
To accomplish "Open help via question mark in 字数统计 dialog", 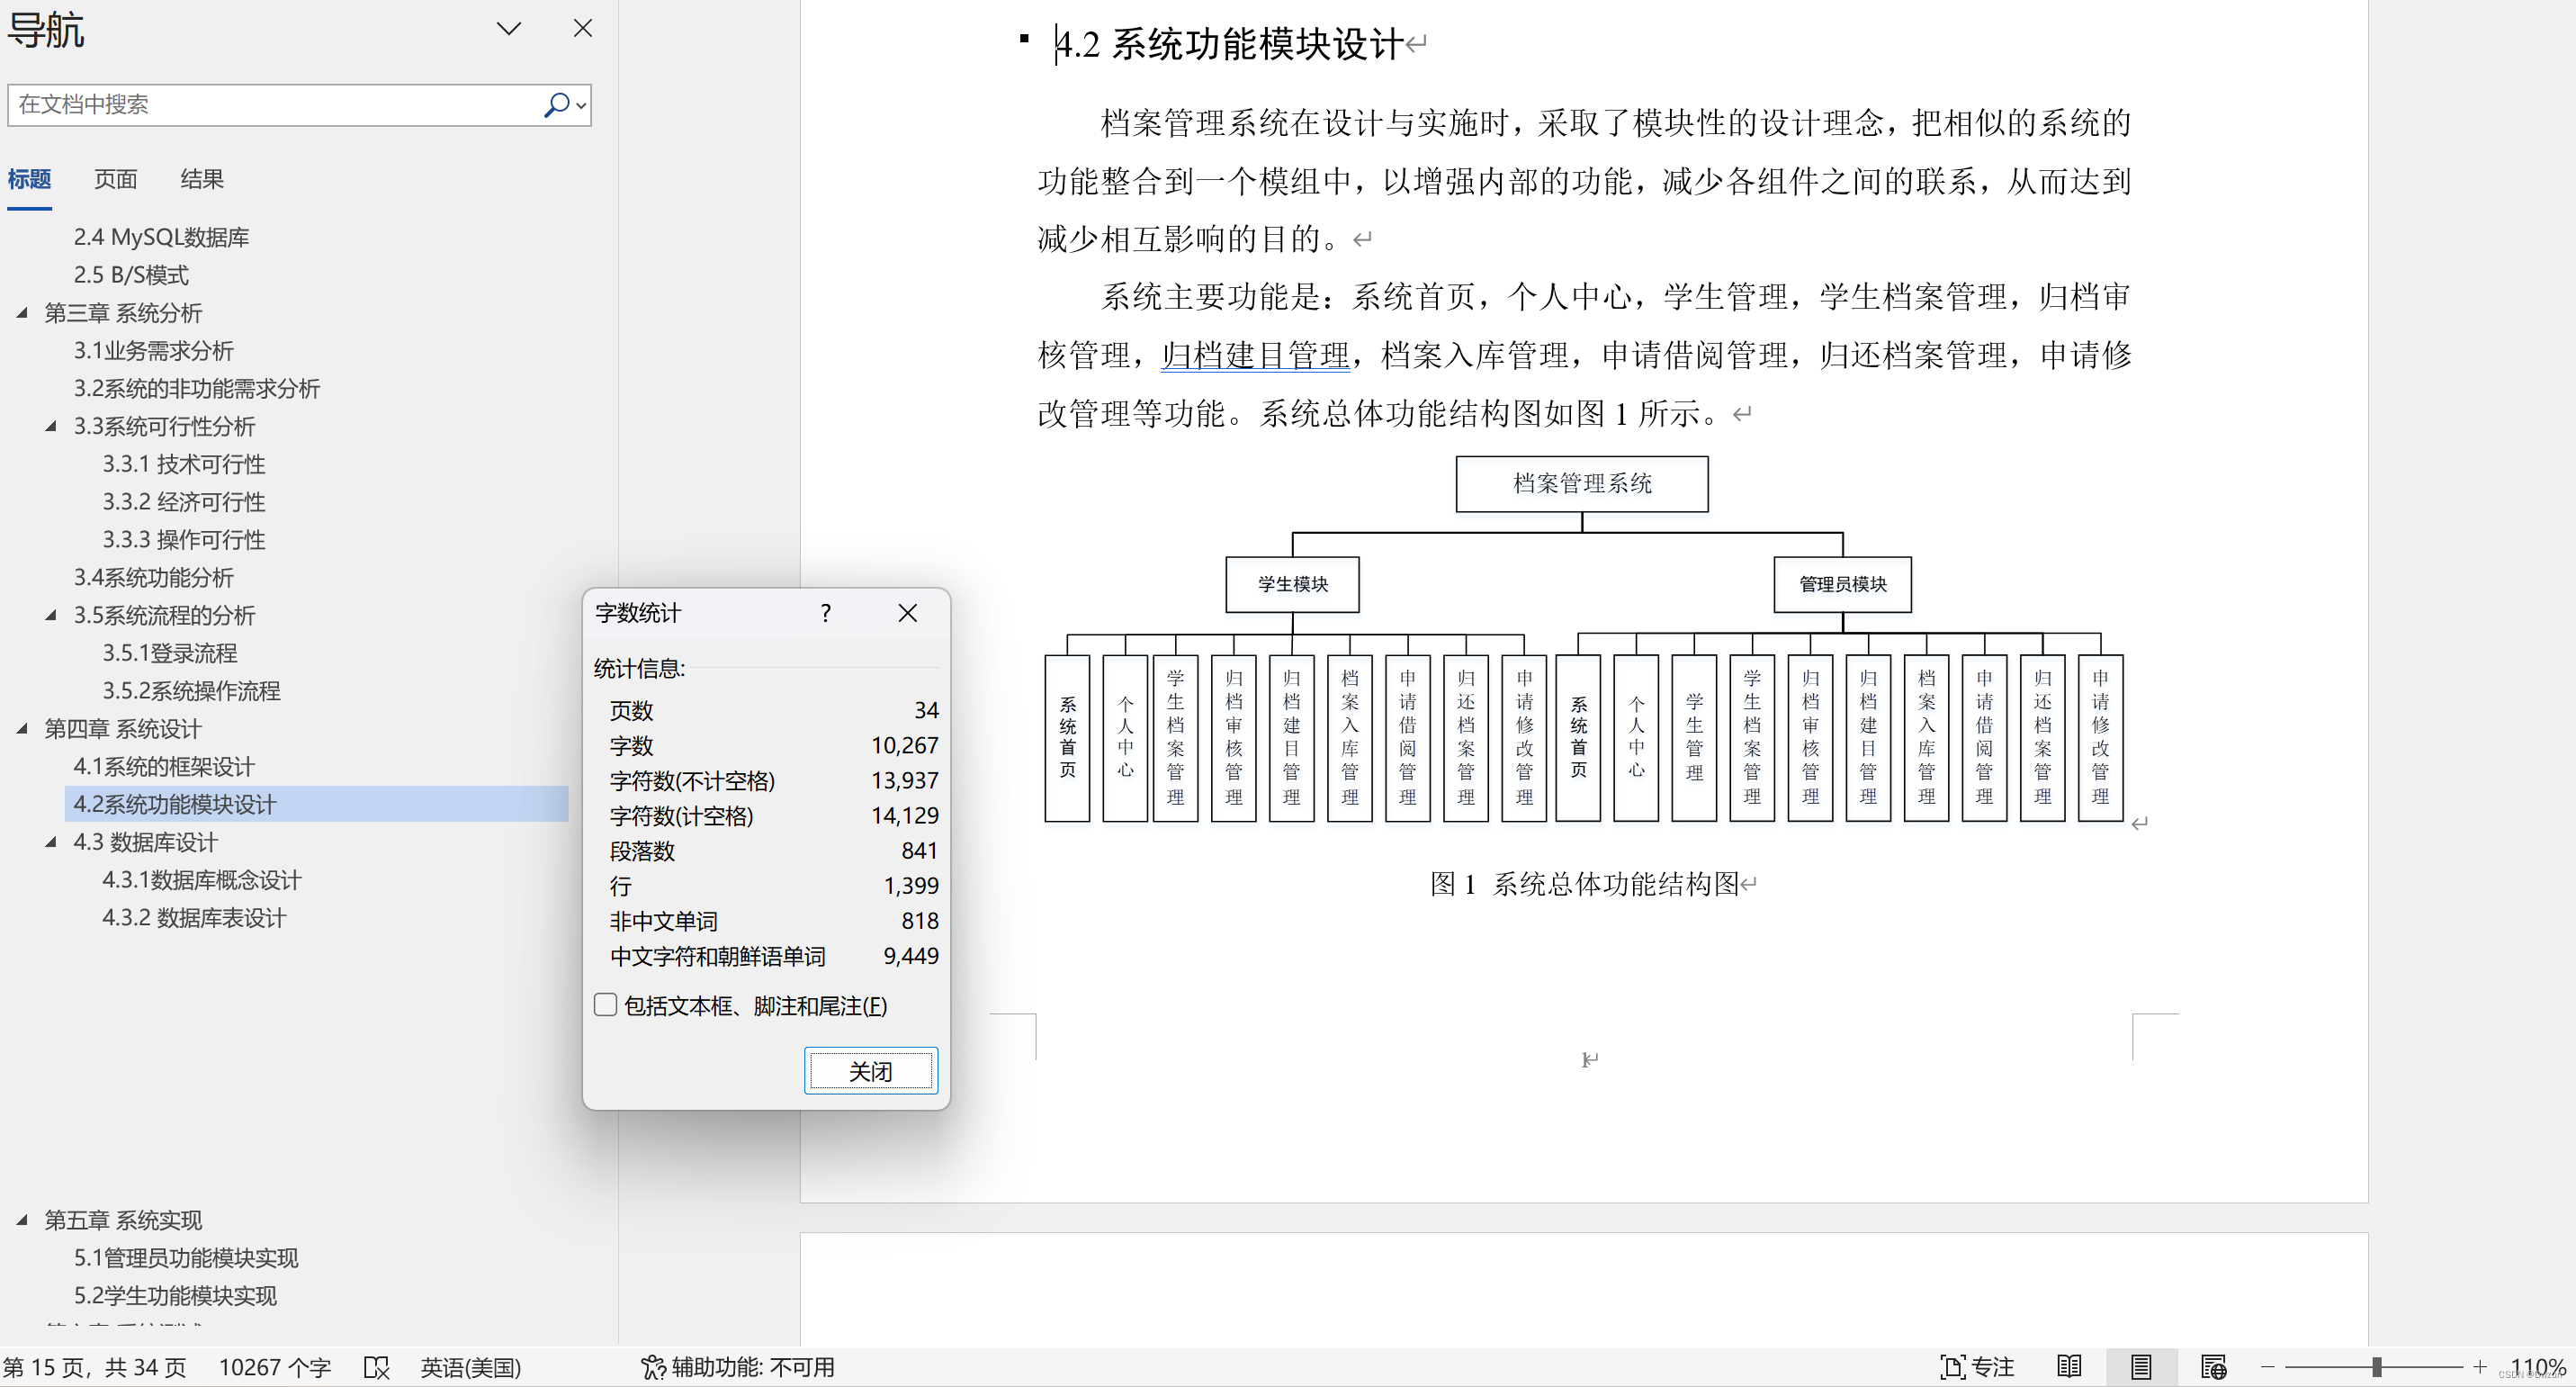I will click(825, 613).
